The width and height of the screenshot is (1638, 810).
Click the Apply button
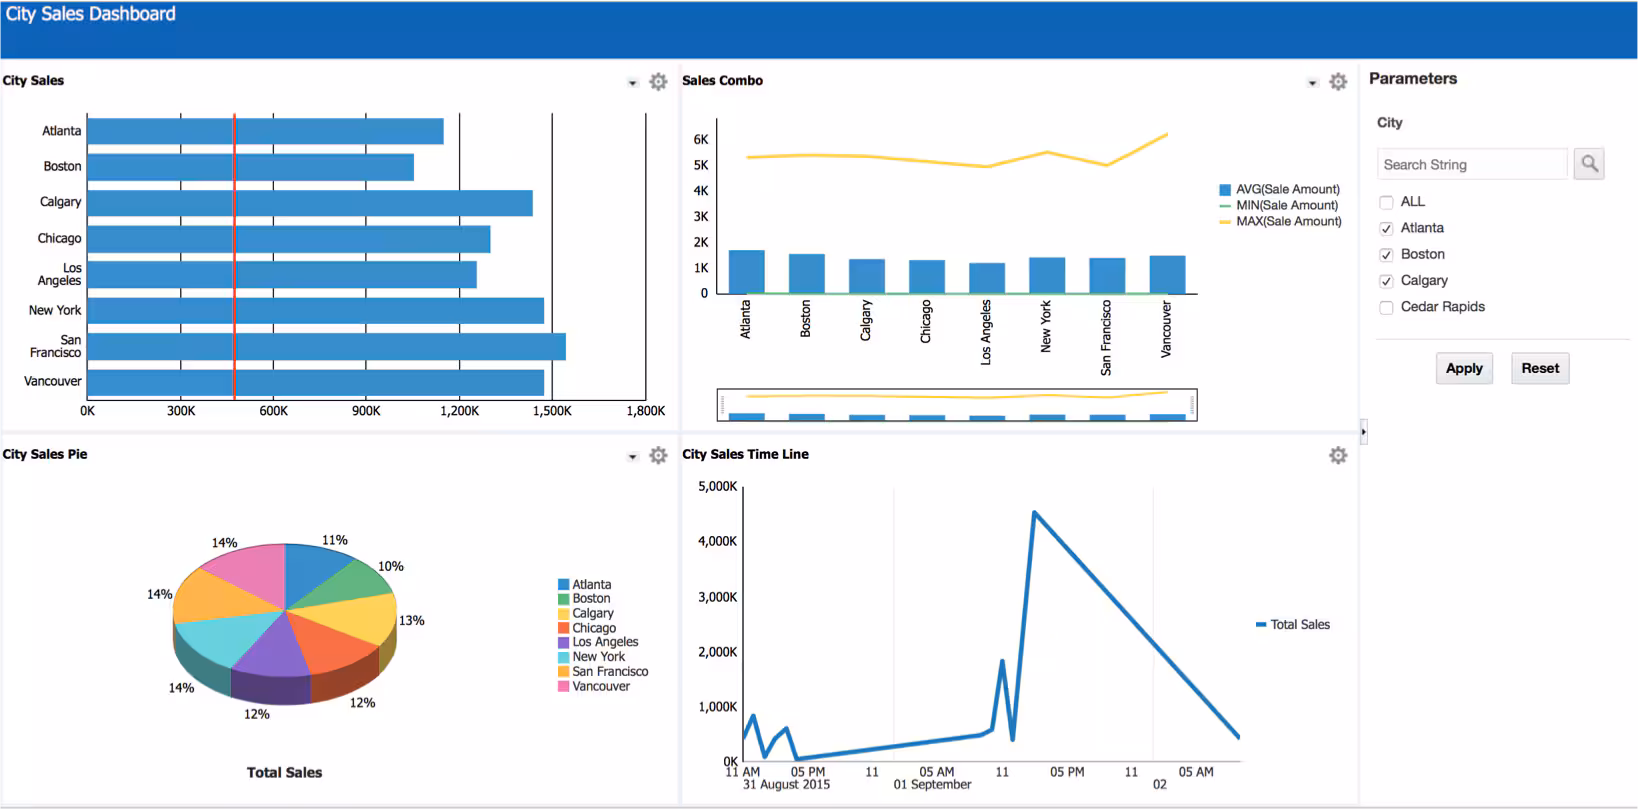pos(1464,368)
